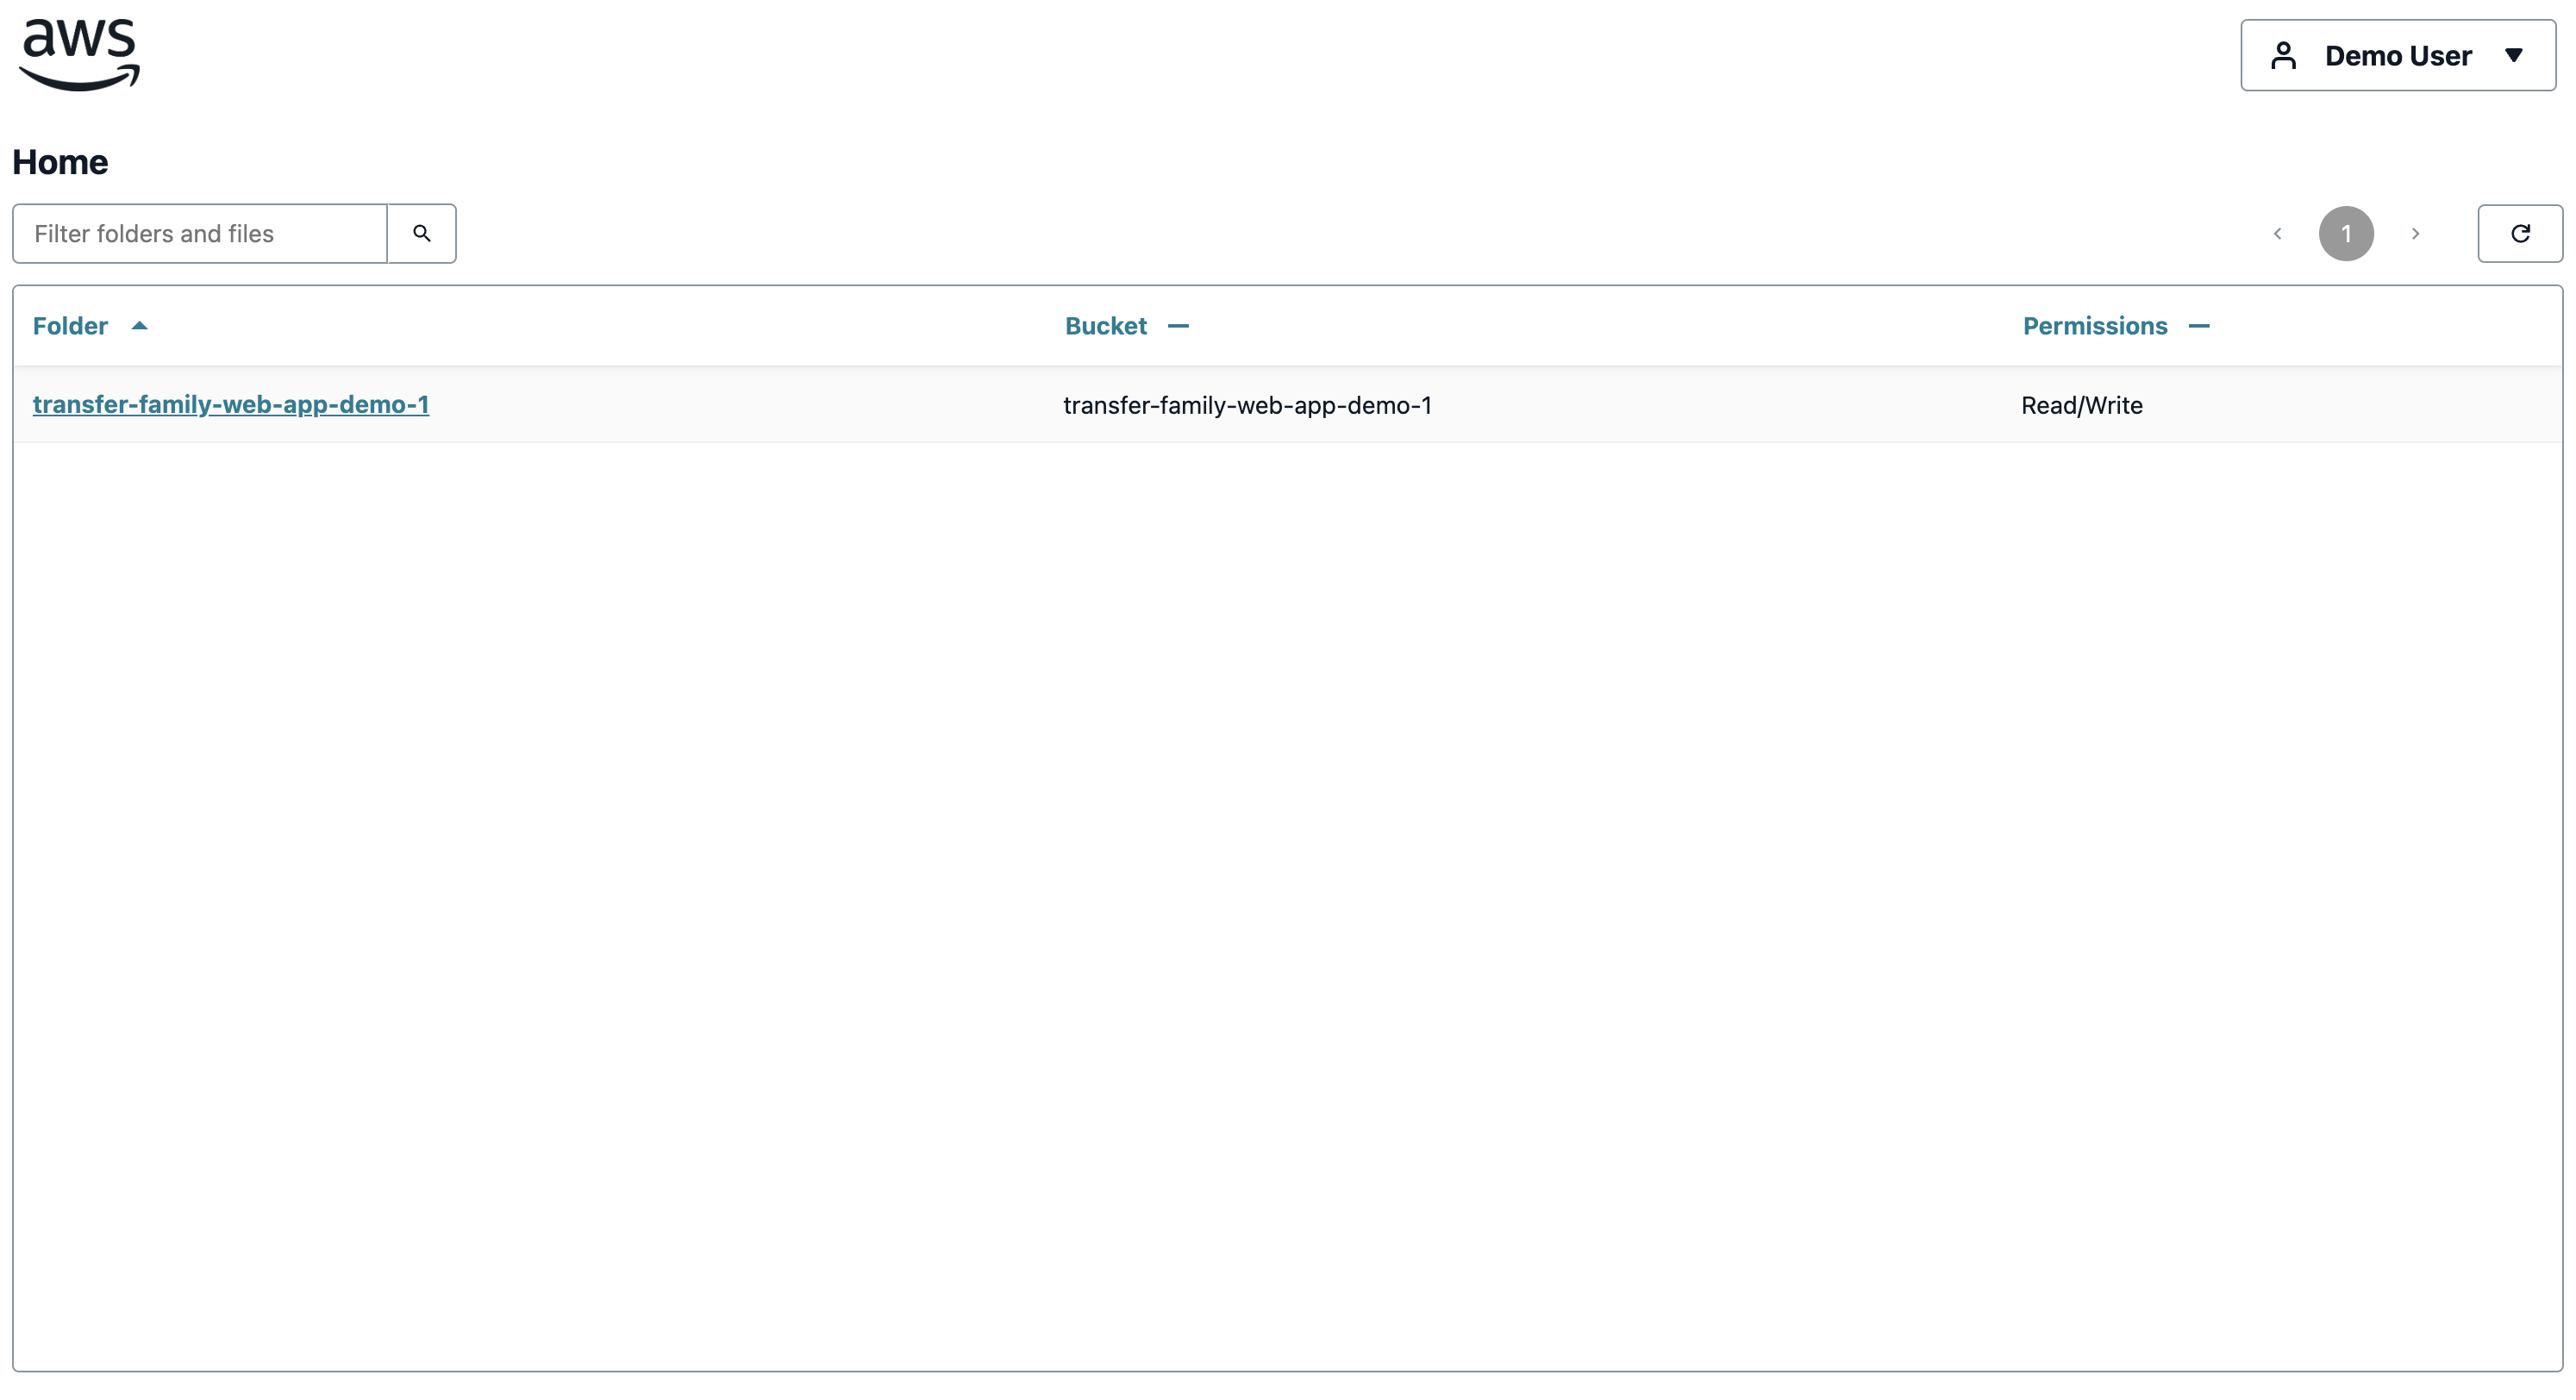Screen dimensions: 2576x1400
Task: Sort by the Bucket column header
Action: point(1105,326)
